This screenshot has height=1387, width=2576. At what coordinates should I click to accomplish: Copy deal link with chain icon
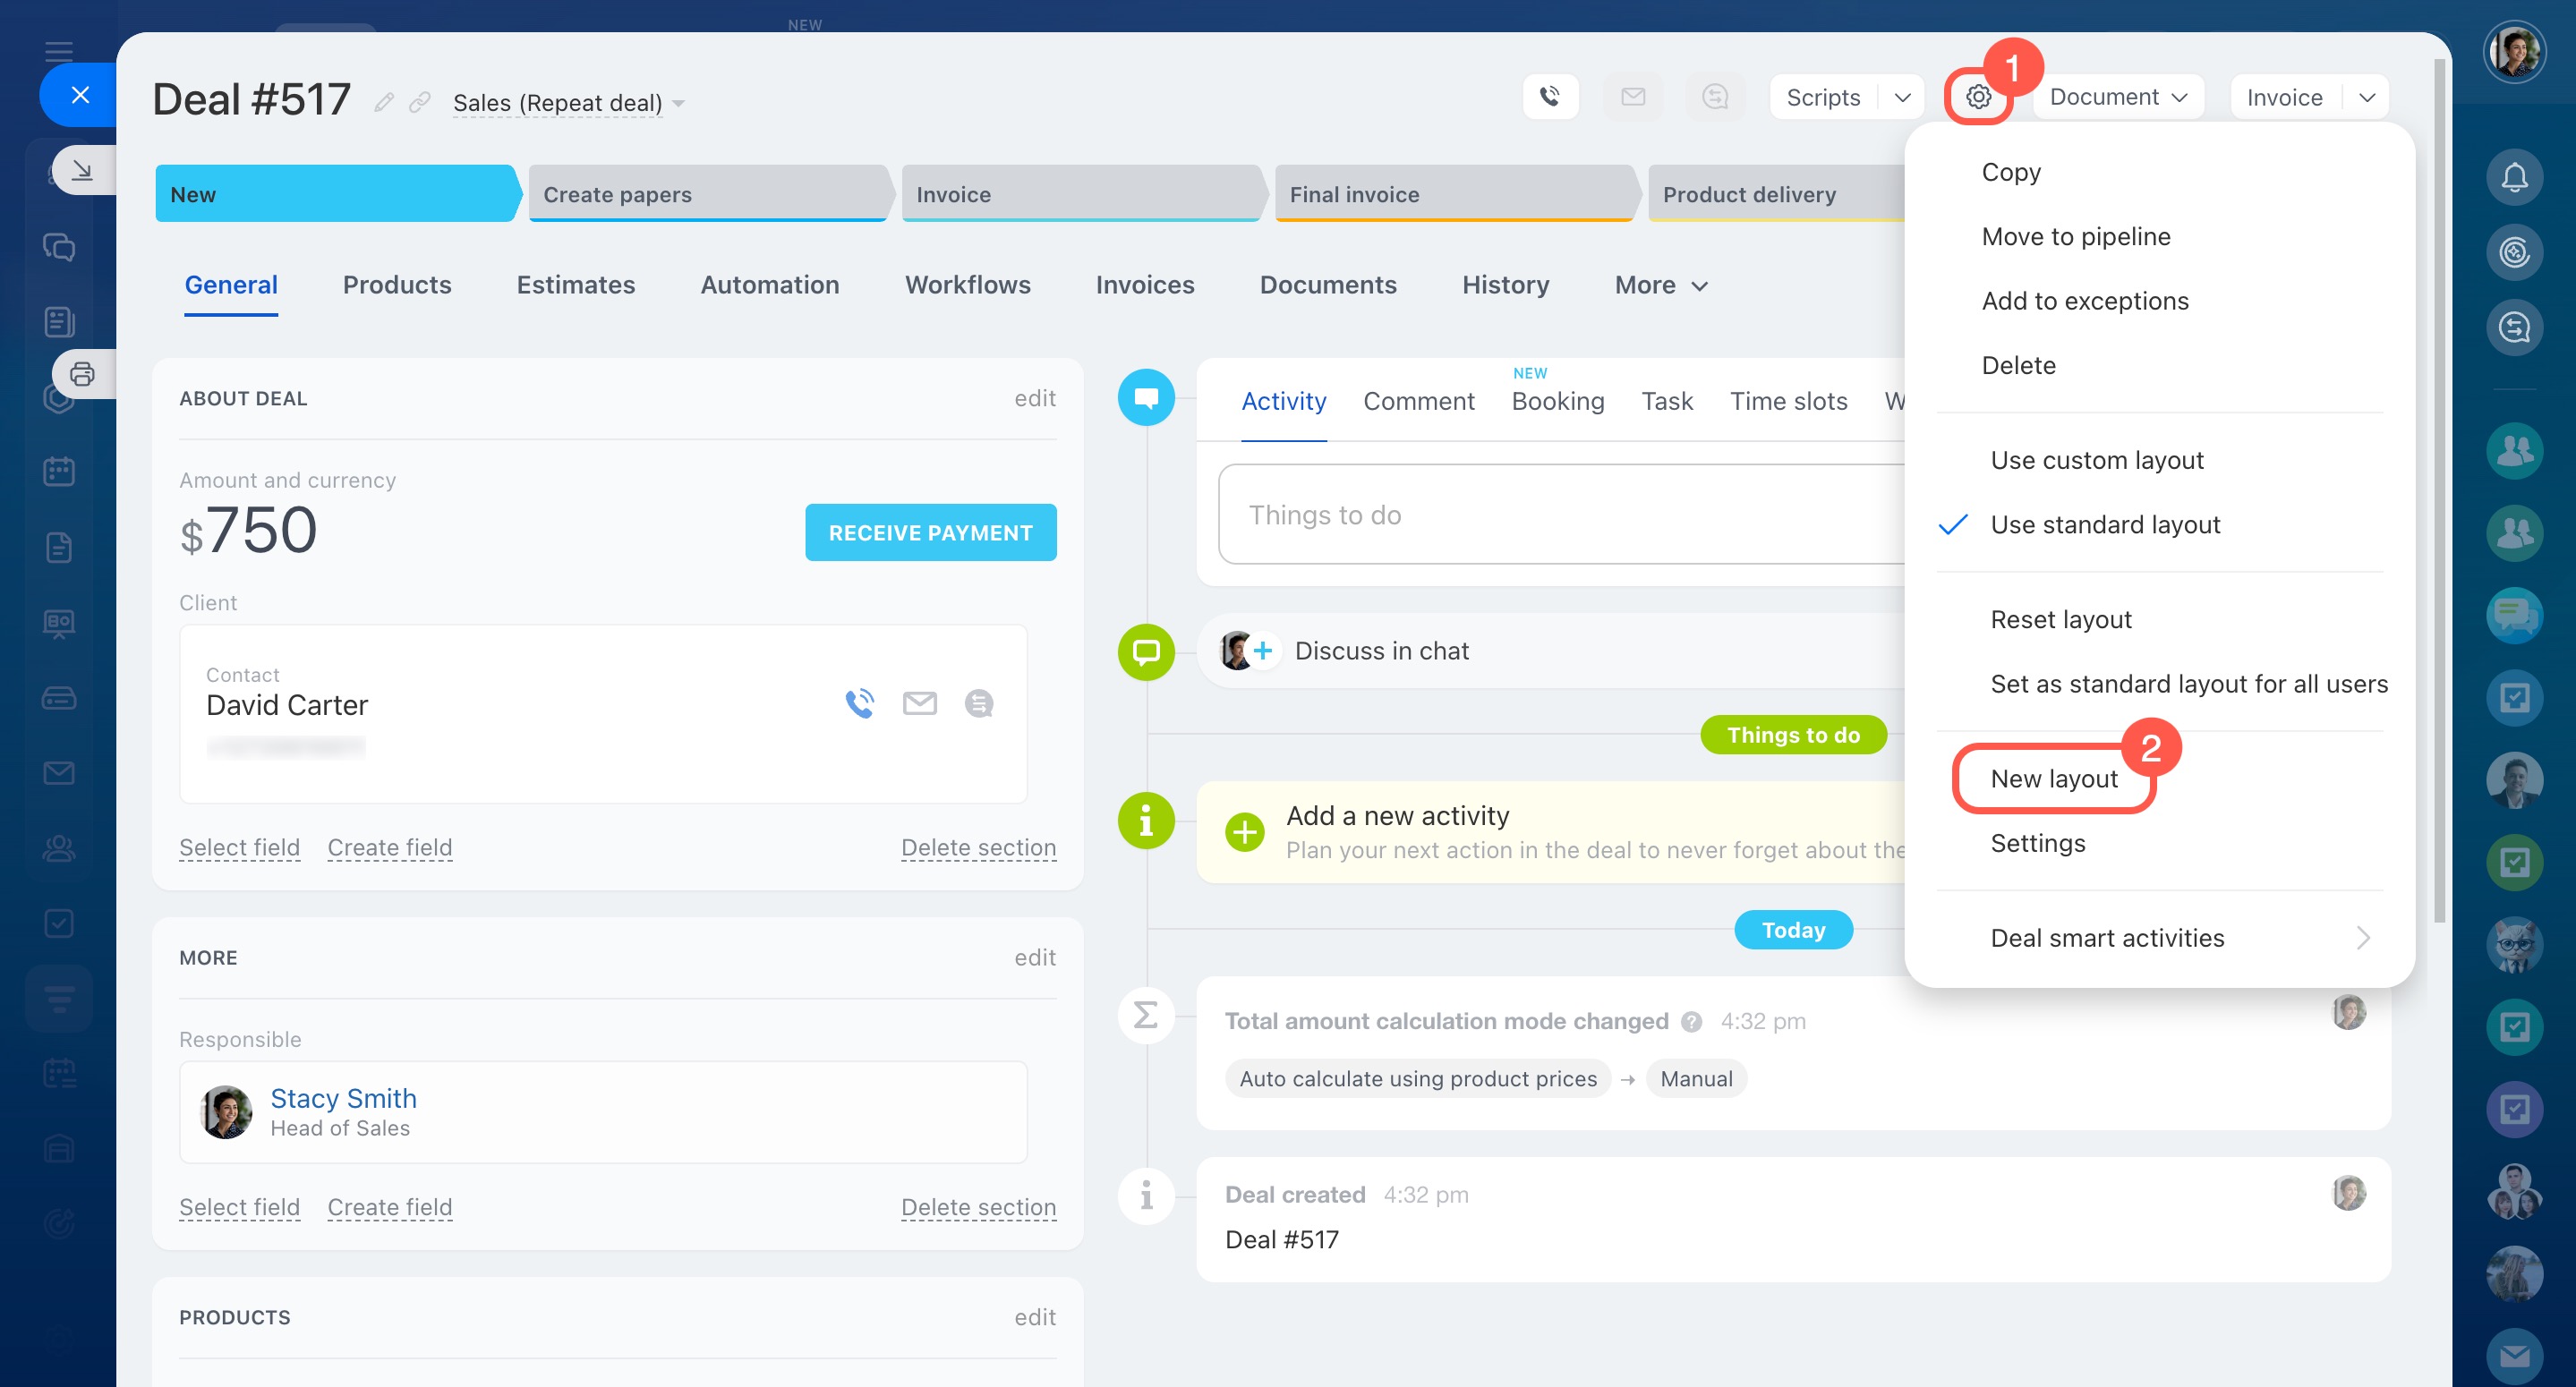(420, 102)
